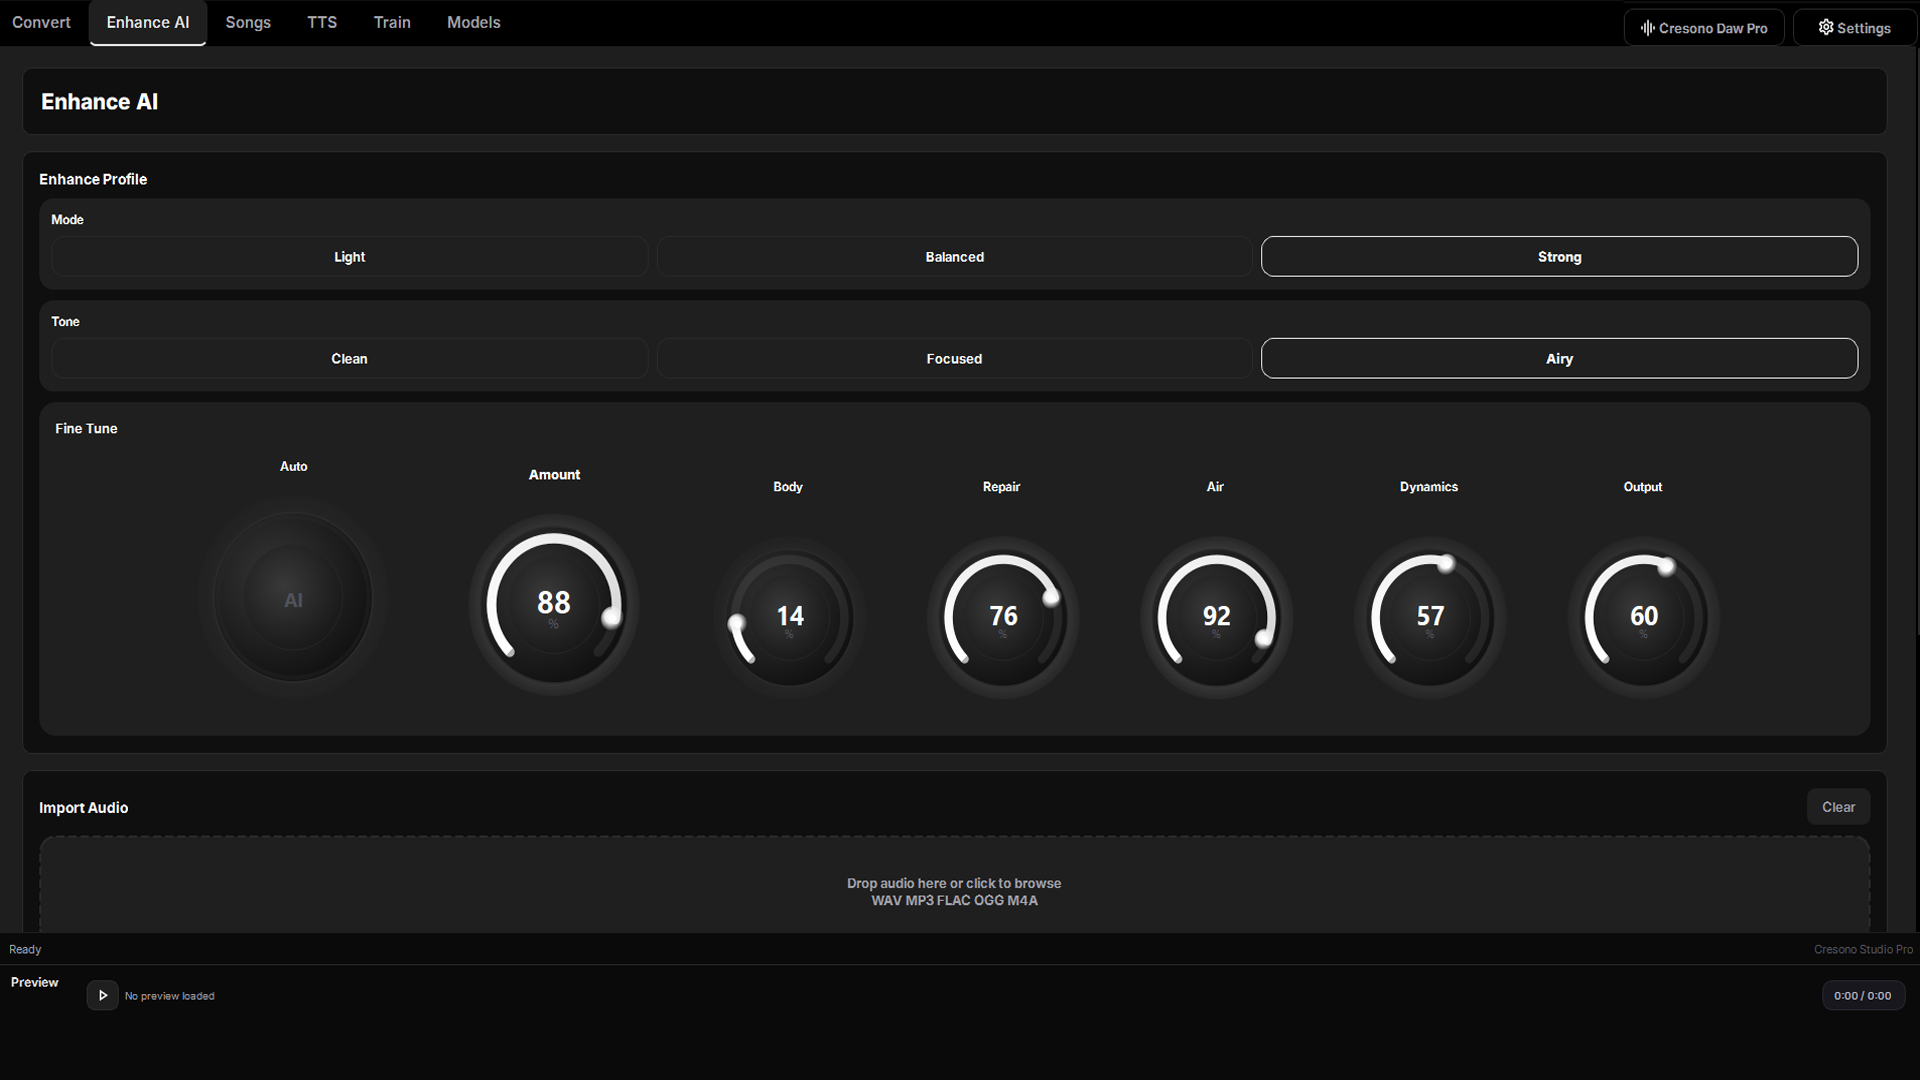This screenshot has height=1080, width=1920.
Task: Click the Clear button in Import Audio
Action: click(1837, 807)
